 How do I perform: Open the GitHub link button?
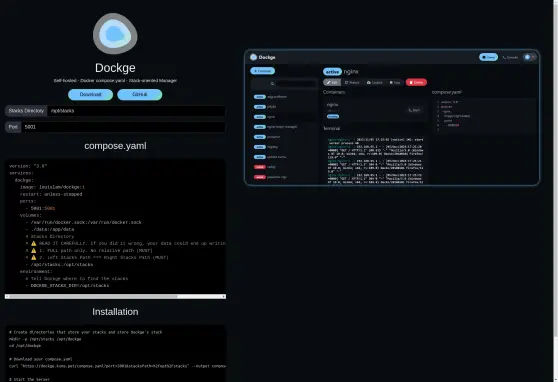[x=140, y=94]
